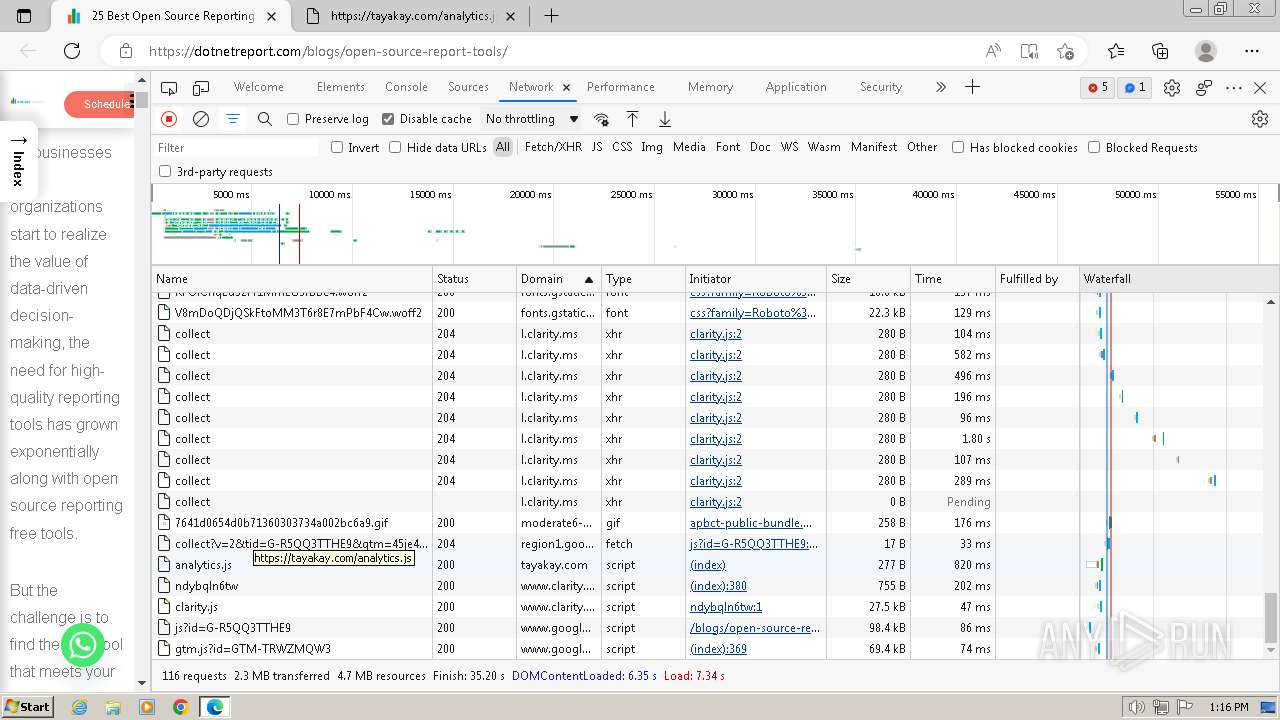Open network conditions wifi icon

pyautogui.click(x=601, y=119)
